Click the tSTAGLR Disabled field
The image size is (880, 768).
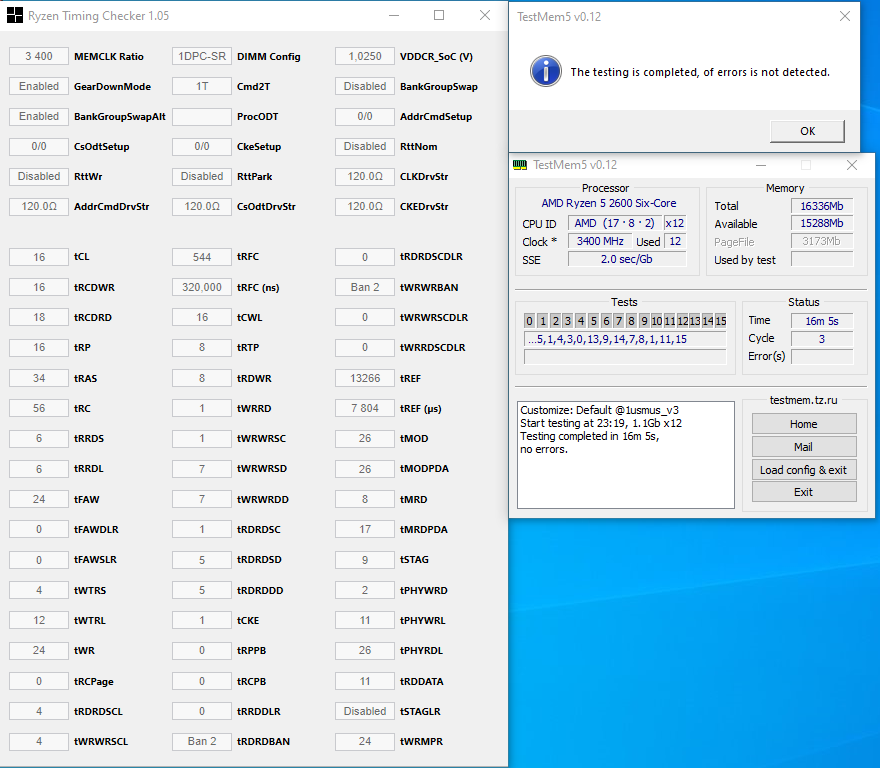[365, 711]
